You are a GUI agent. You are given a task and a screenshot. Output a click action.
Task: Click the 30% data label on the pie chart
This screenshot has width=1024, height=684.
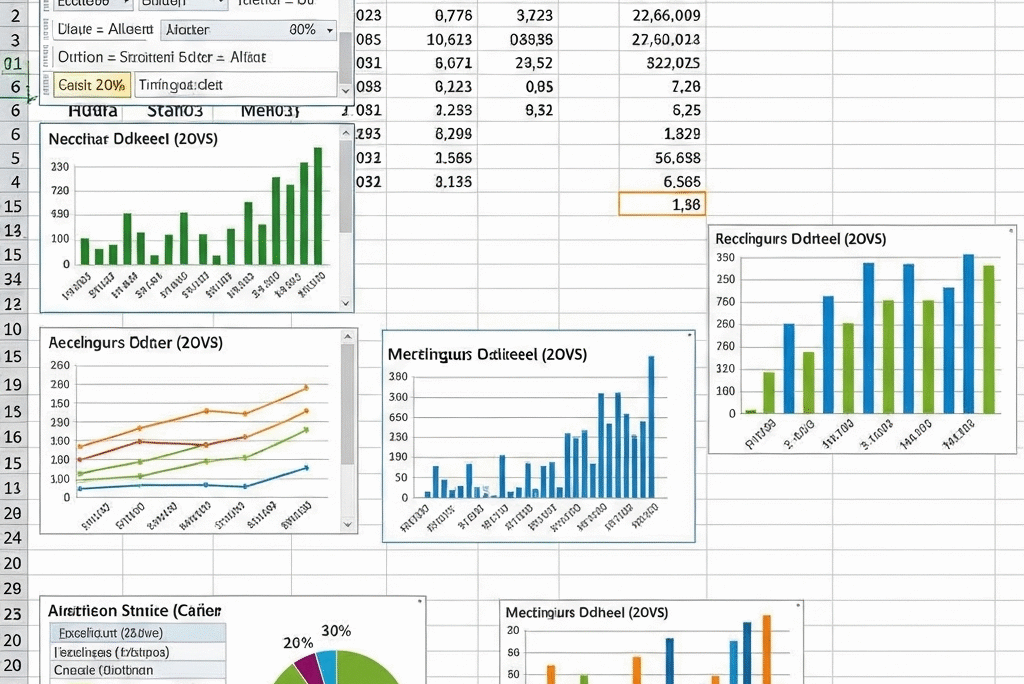click(x=336, y=631)
